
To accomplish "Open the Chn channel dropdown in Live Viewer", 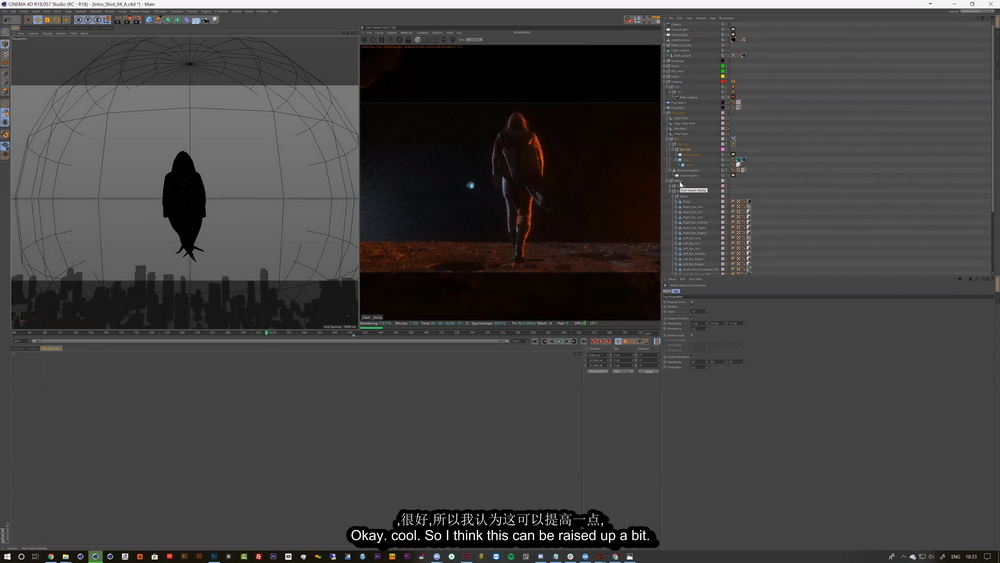I will [x=474, y=40].
